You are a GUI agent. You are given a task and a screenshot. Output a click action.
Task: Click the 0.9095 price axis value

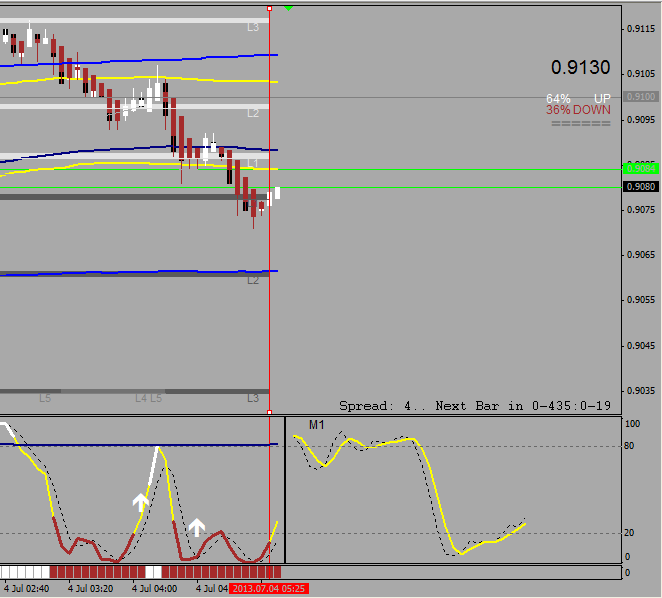[641, 120]
